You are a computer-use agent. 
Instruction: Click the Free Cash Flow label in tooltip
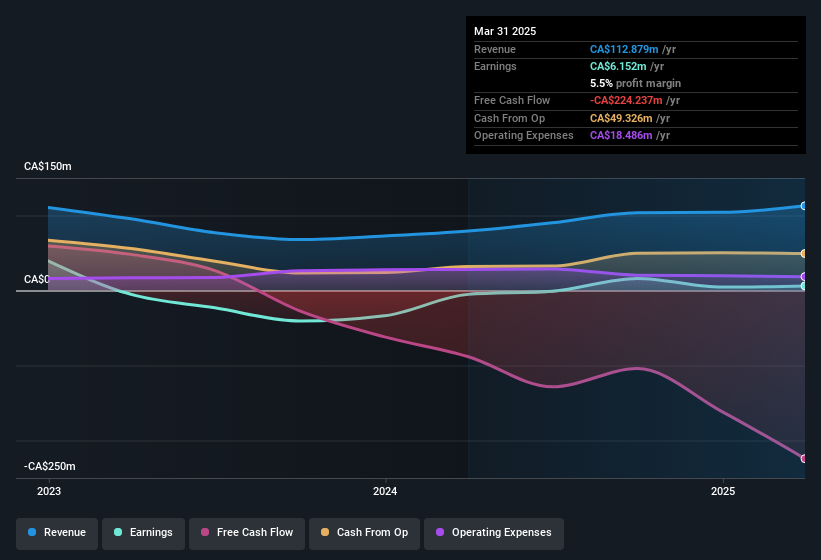point(512,100)
